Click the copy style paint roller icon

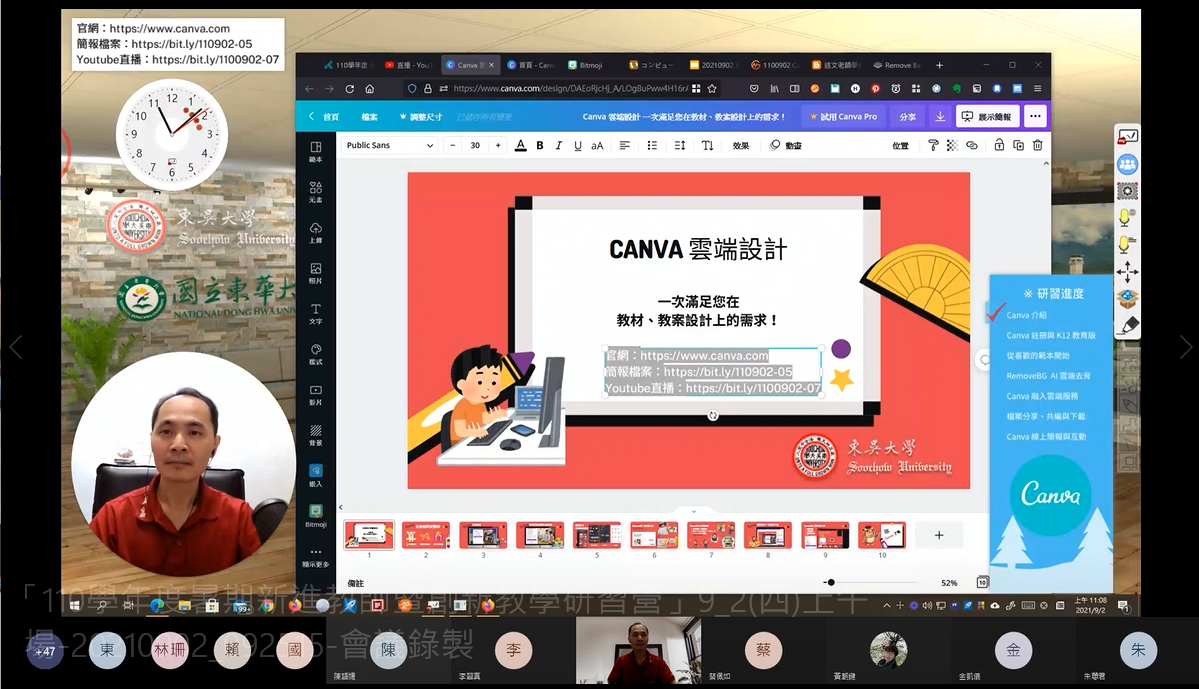(933, 145)
